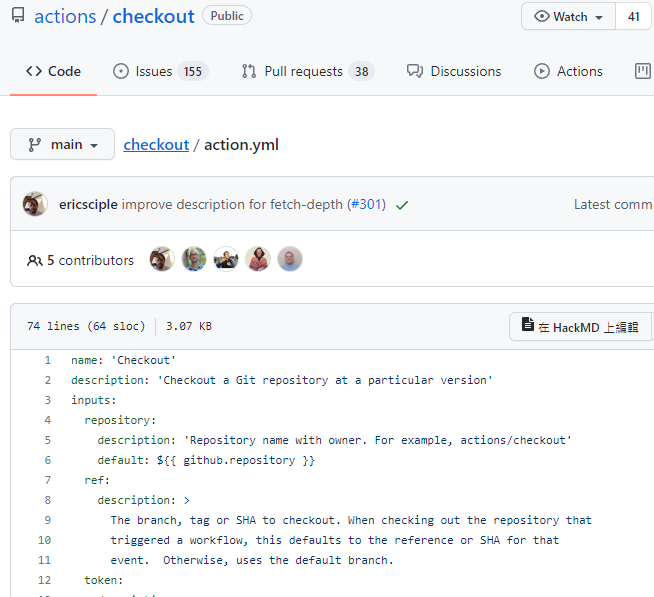Click the repository icon beside actions
654x597 pixels.
[18, 16]
